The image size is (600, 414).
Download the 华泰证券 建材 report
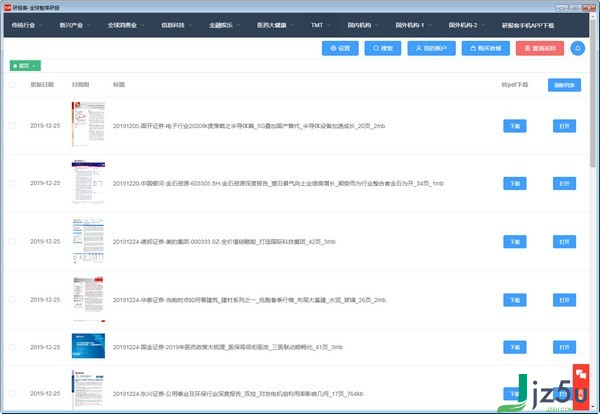tap(515, 300)
